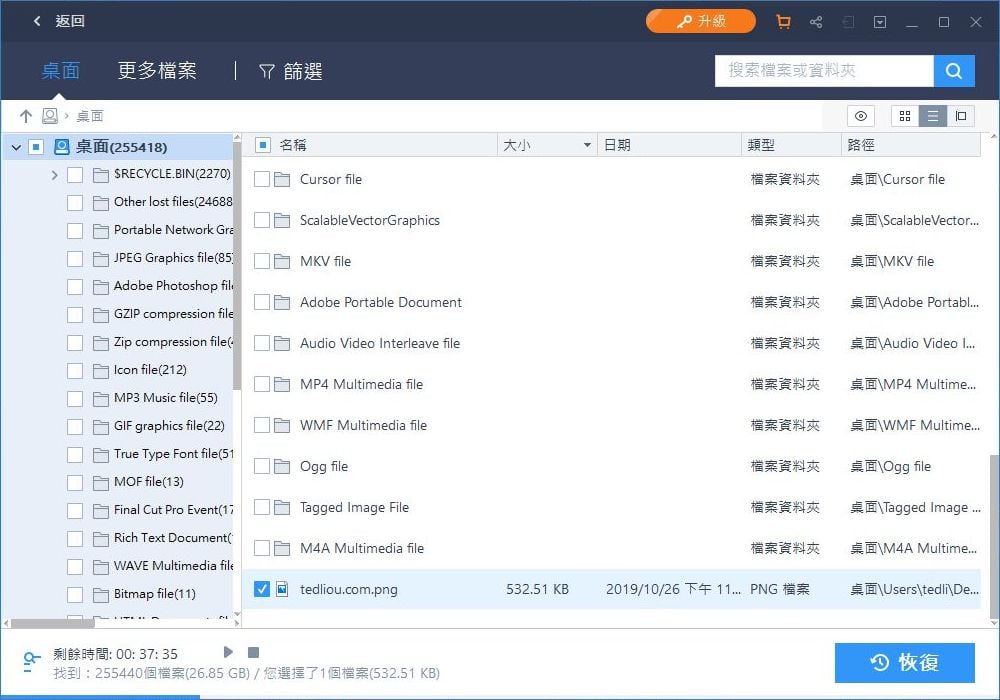Switch to thumbnail grid view

904,116
